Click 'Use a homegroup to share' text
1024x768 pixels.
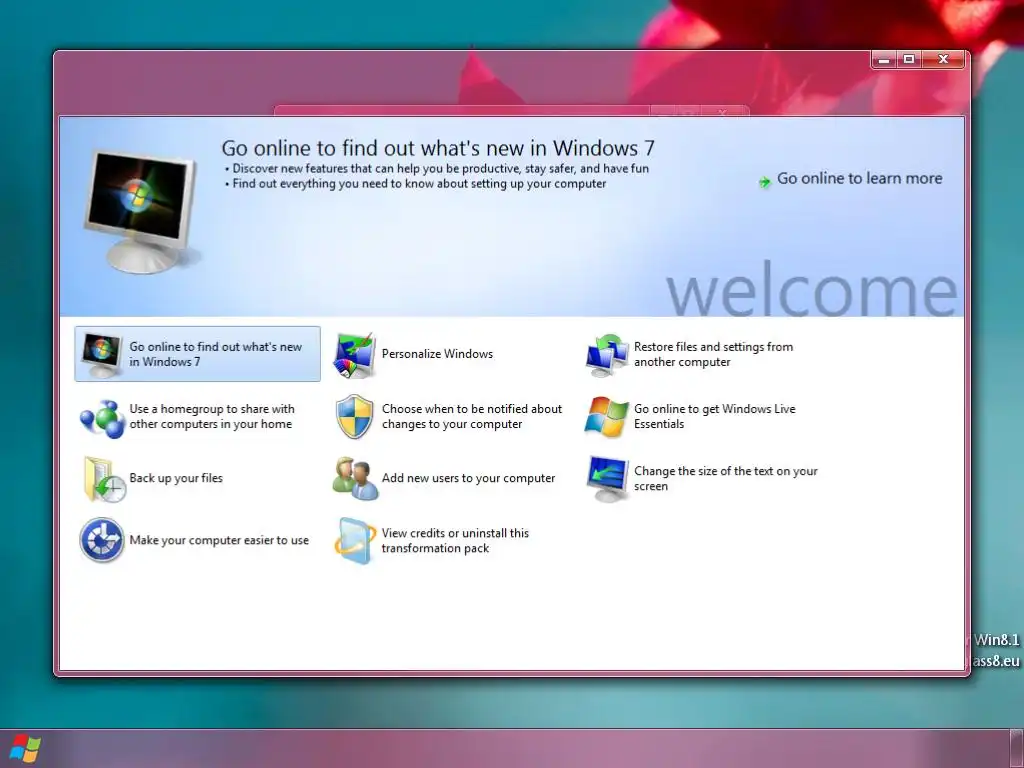(212, 416)
